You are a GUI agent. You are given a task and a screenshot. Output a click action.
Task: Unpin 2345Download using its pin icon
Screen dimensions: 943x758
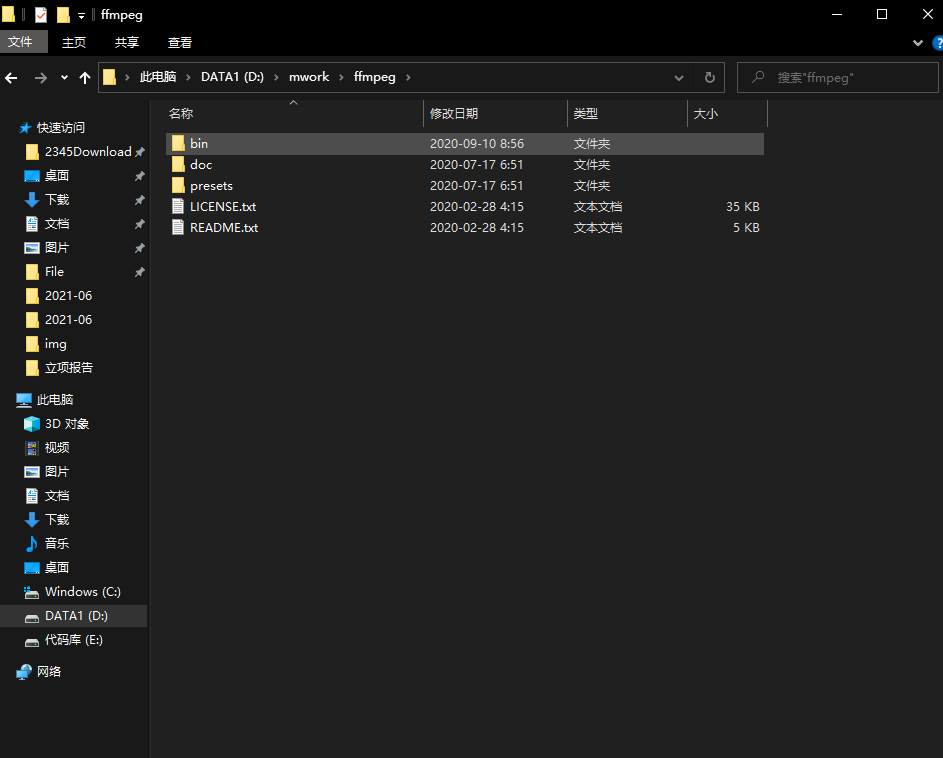point(140,152)
